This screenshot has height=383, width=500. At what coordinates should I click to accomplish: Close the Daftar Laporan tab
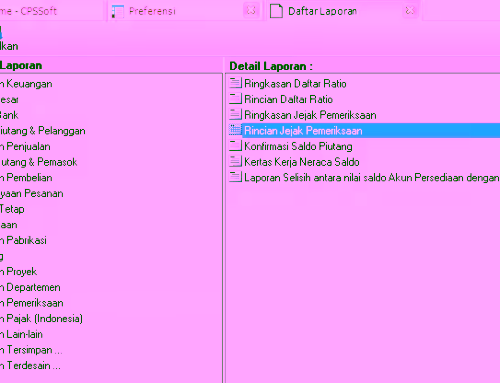coord(410,11)
